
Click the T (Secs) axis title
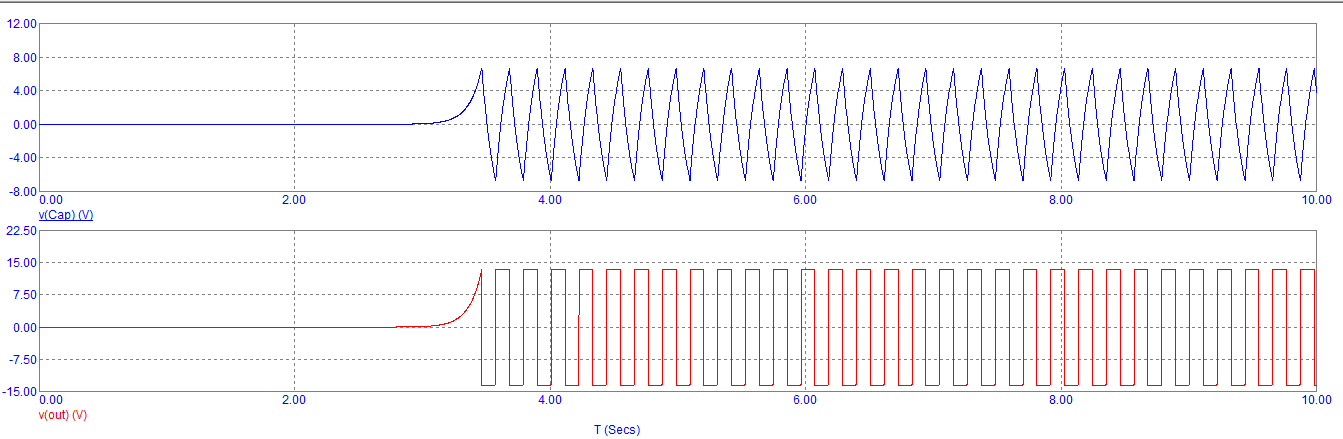pos(616,430)
